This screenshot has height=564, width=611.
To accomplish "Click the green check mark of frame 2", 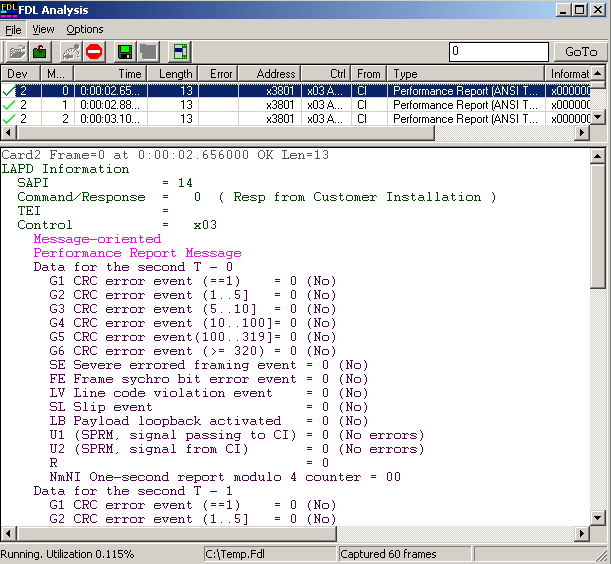I will coord(9,118).
